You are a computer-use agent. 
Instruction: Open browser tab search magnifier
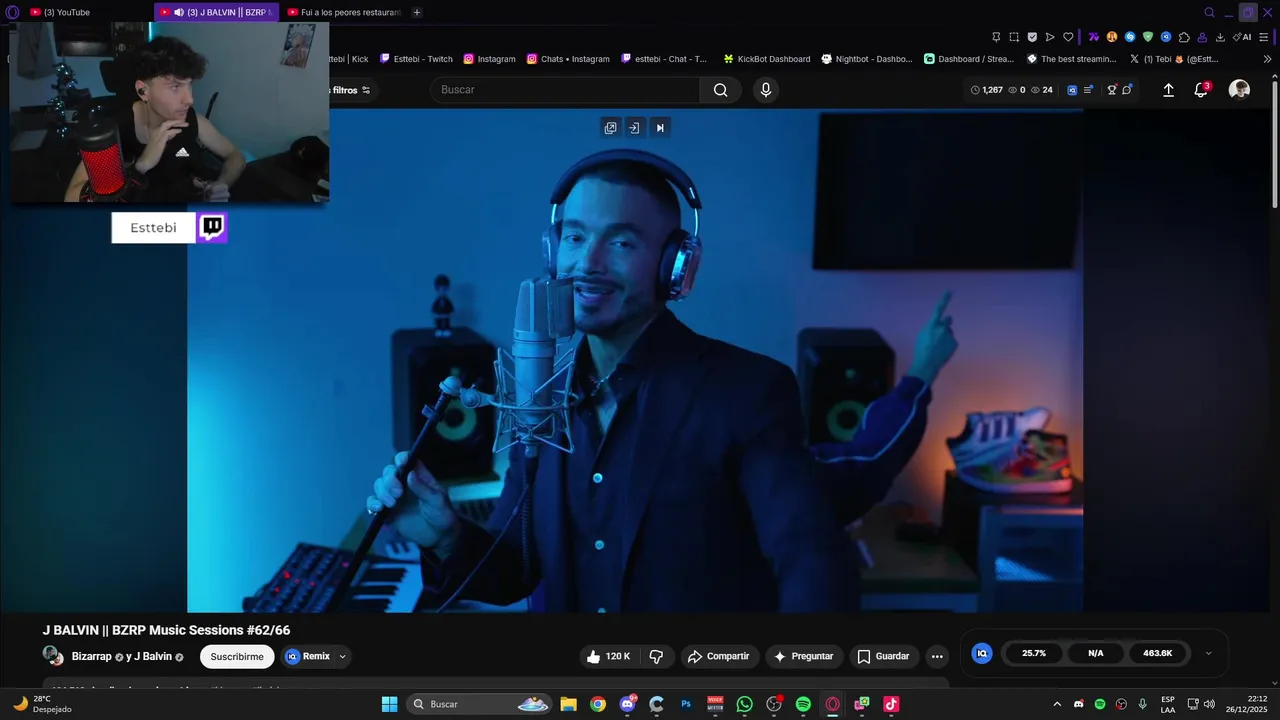click(x=1209, y=12)
